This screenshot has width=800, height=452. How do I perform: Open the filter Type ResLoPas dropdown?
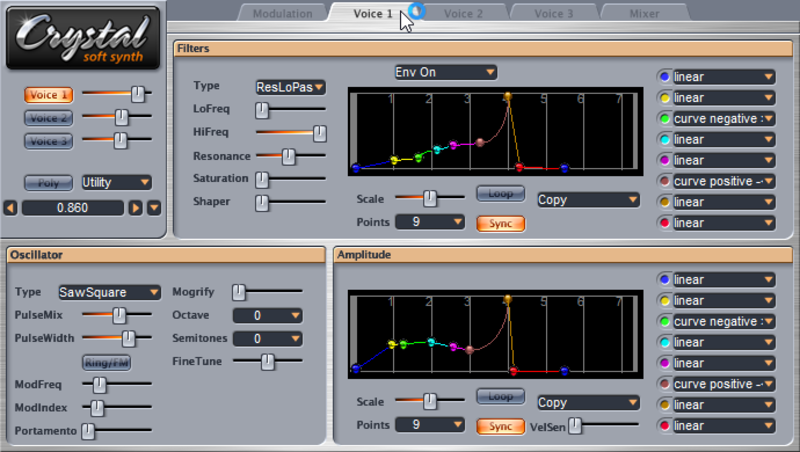[x=290, y=87]
